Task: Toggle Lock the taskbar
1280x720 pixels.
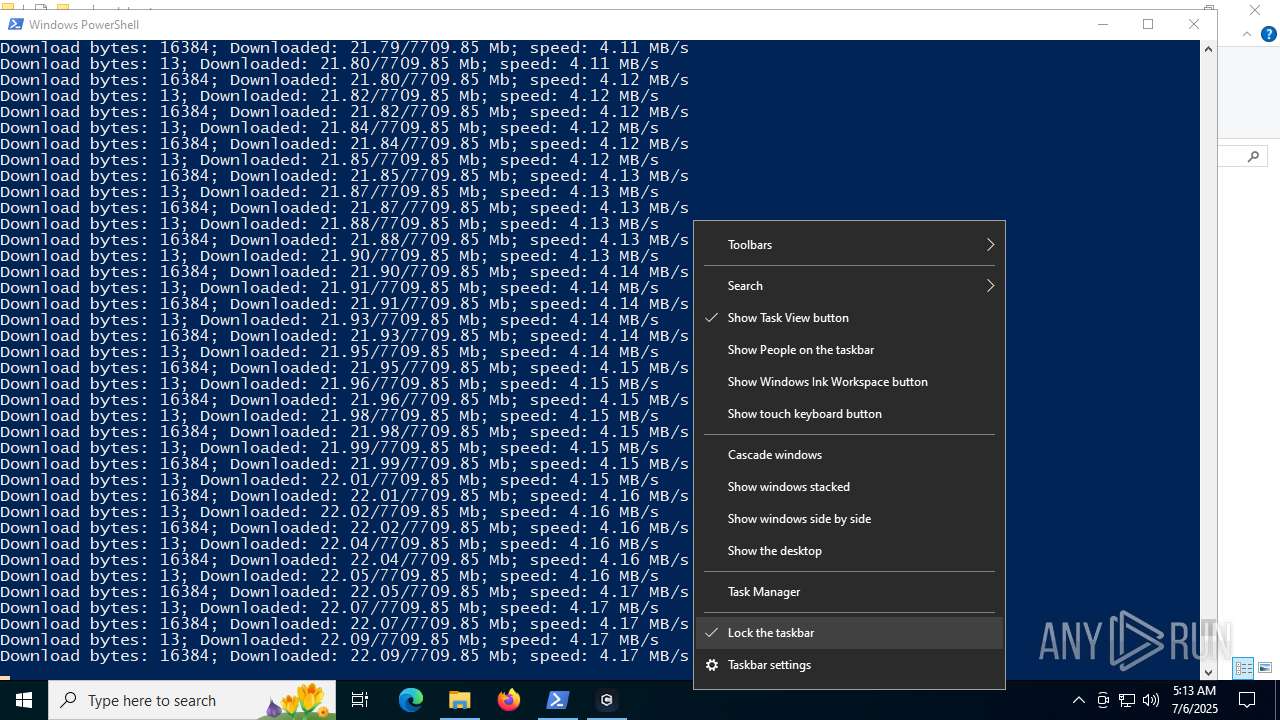Action: [849, 633]
